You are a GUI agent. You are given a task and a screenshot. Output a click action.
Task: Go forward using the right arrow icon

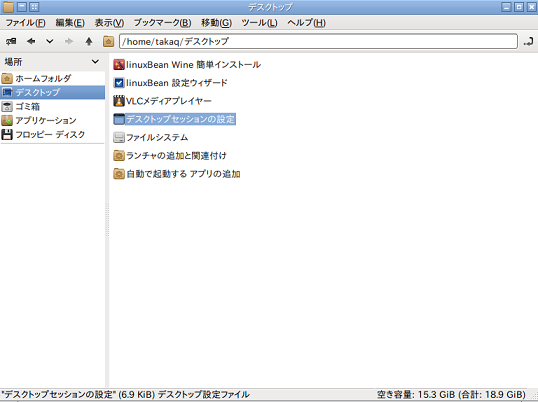[x=69, y=42]
